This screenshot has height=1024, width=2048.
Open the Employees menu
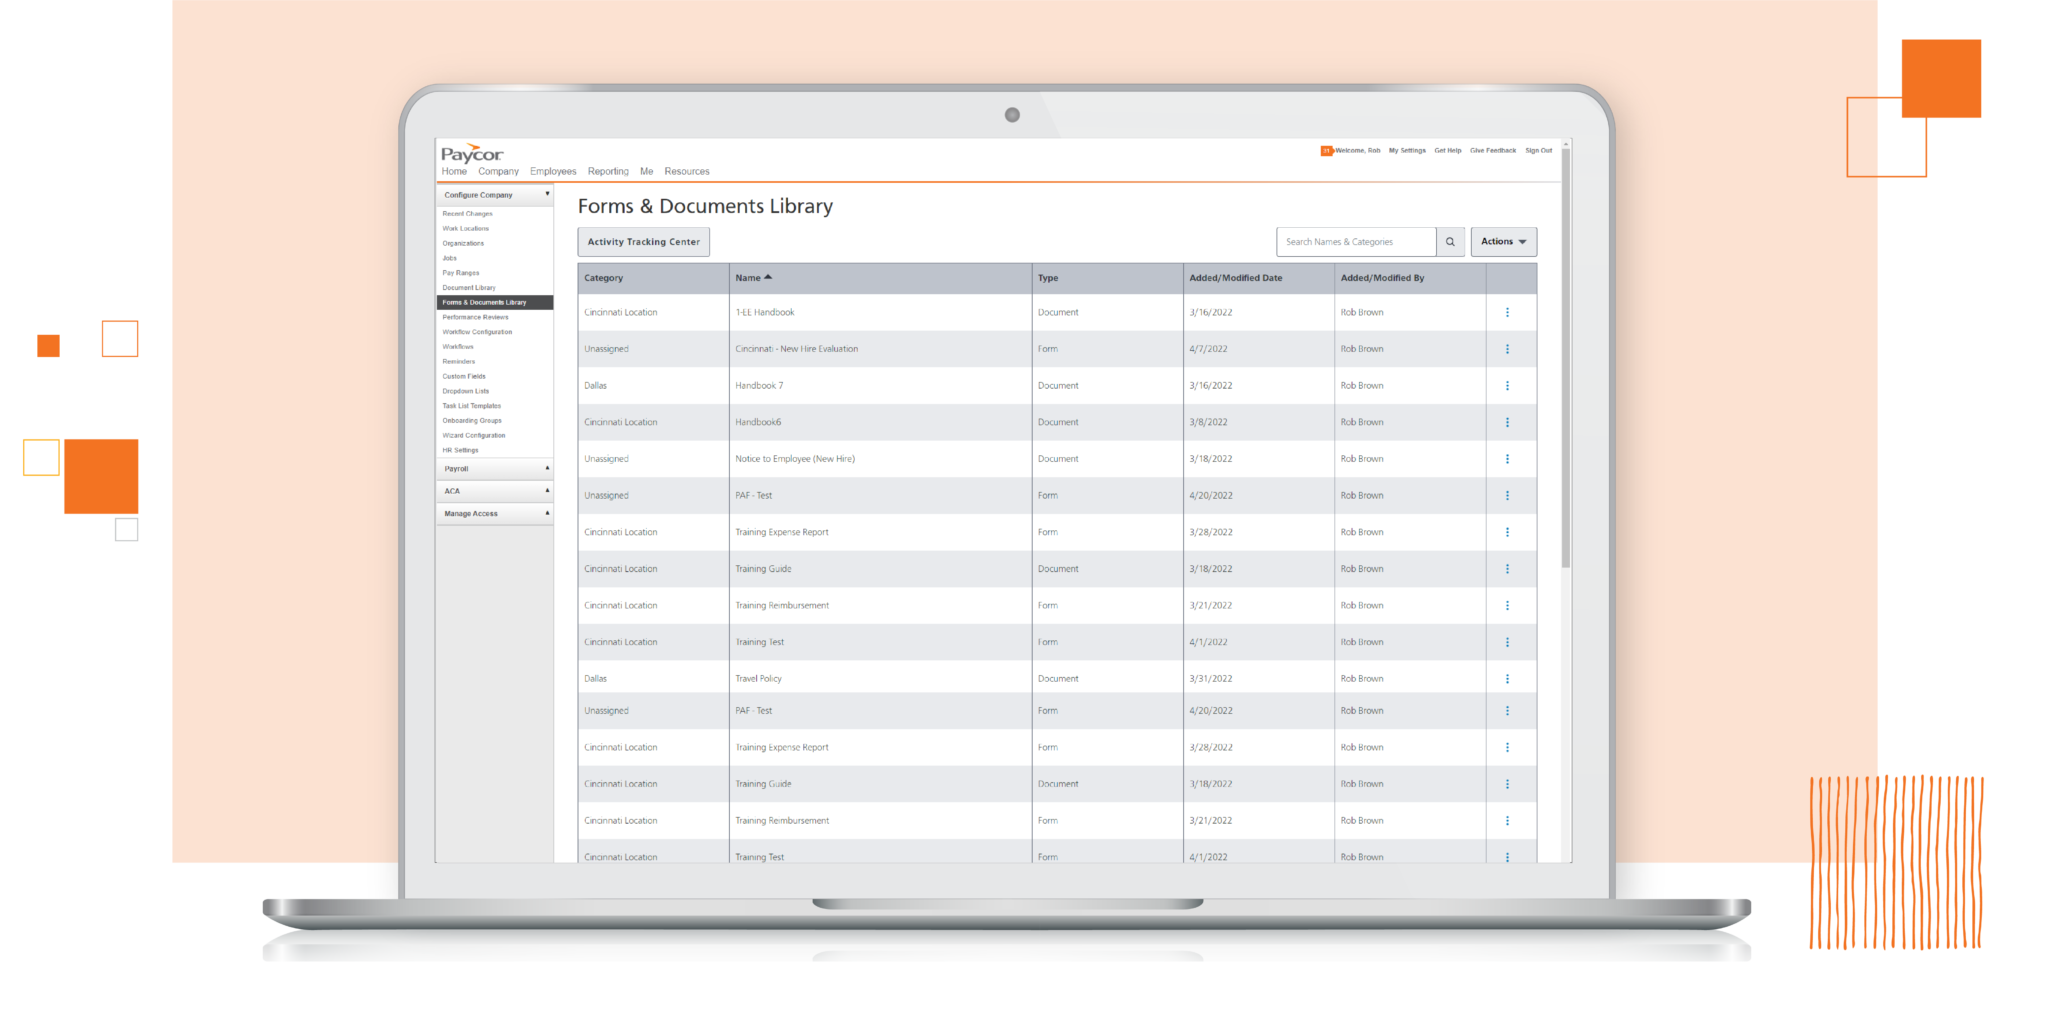tap(552, 171)
